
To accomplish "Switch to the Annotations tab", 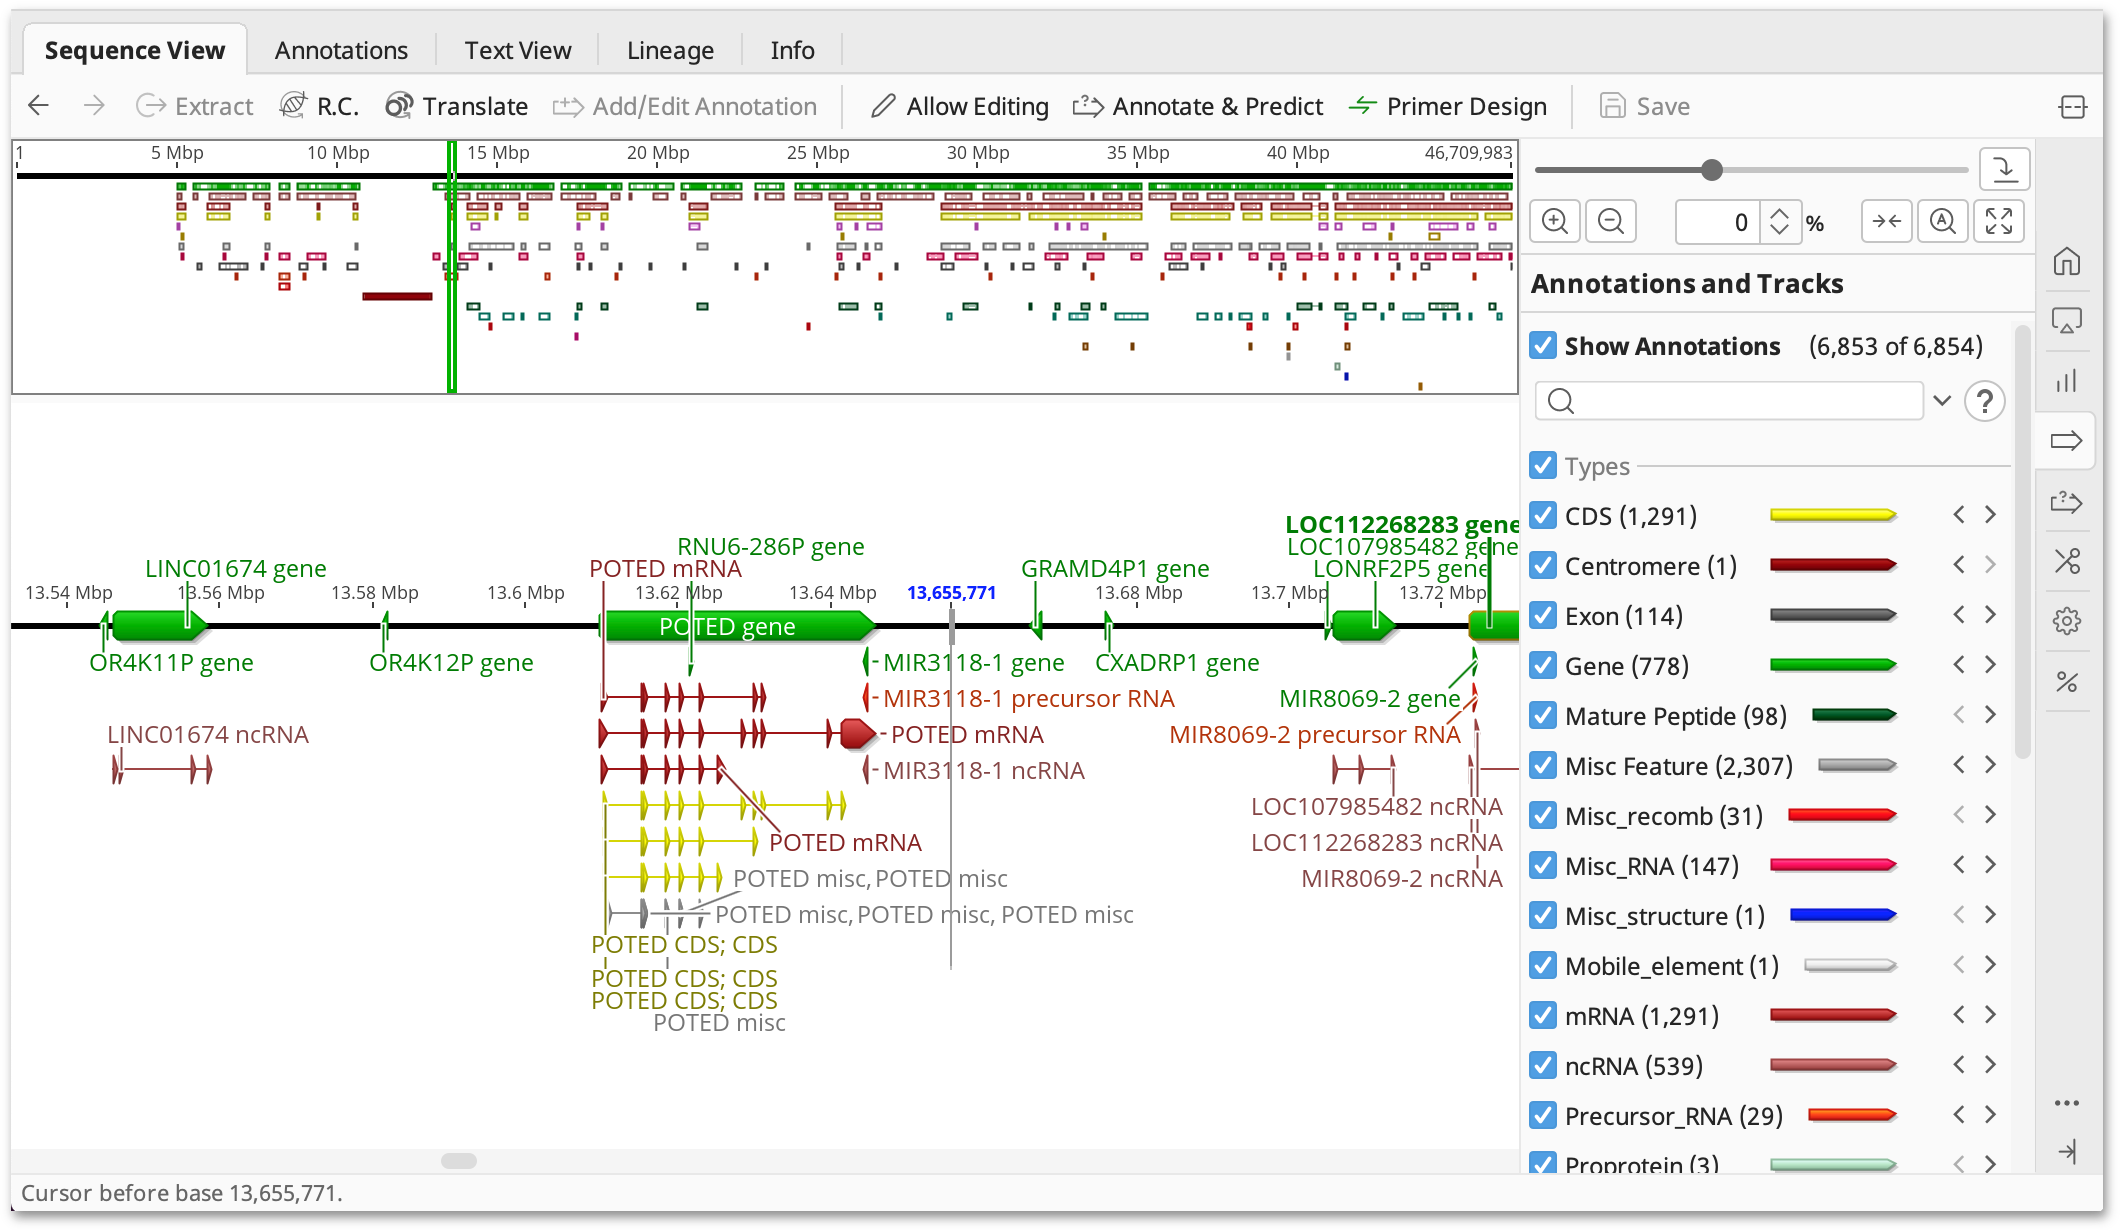I will coord(341,50).
